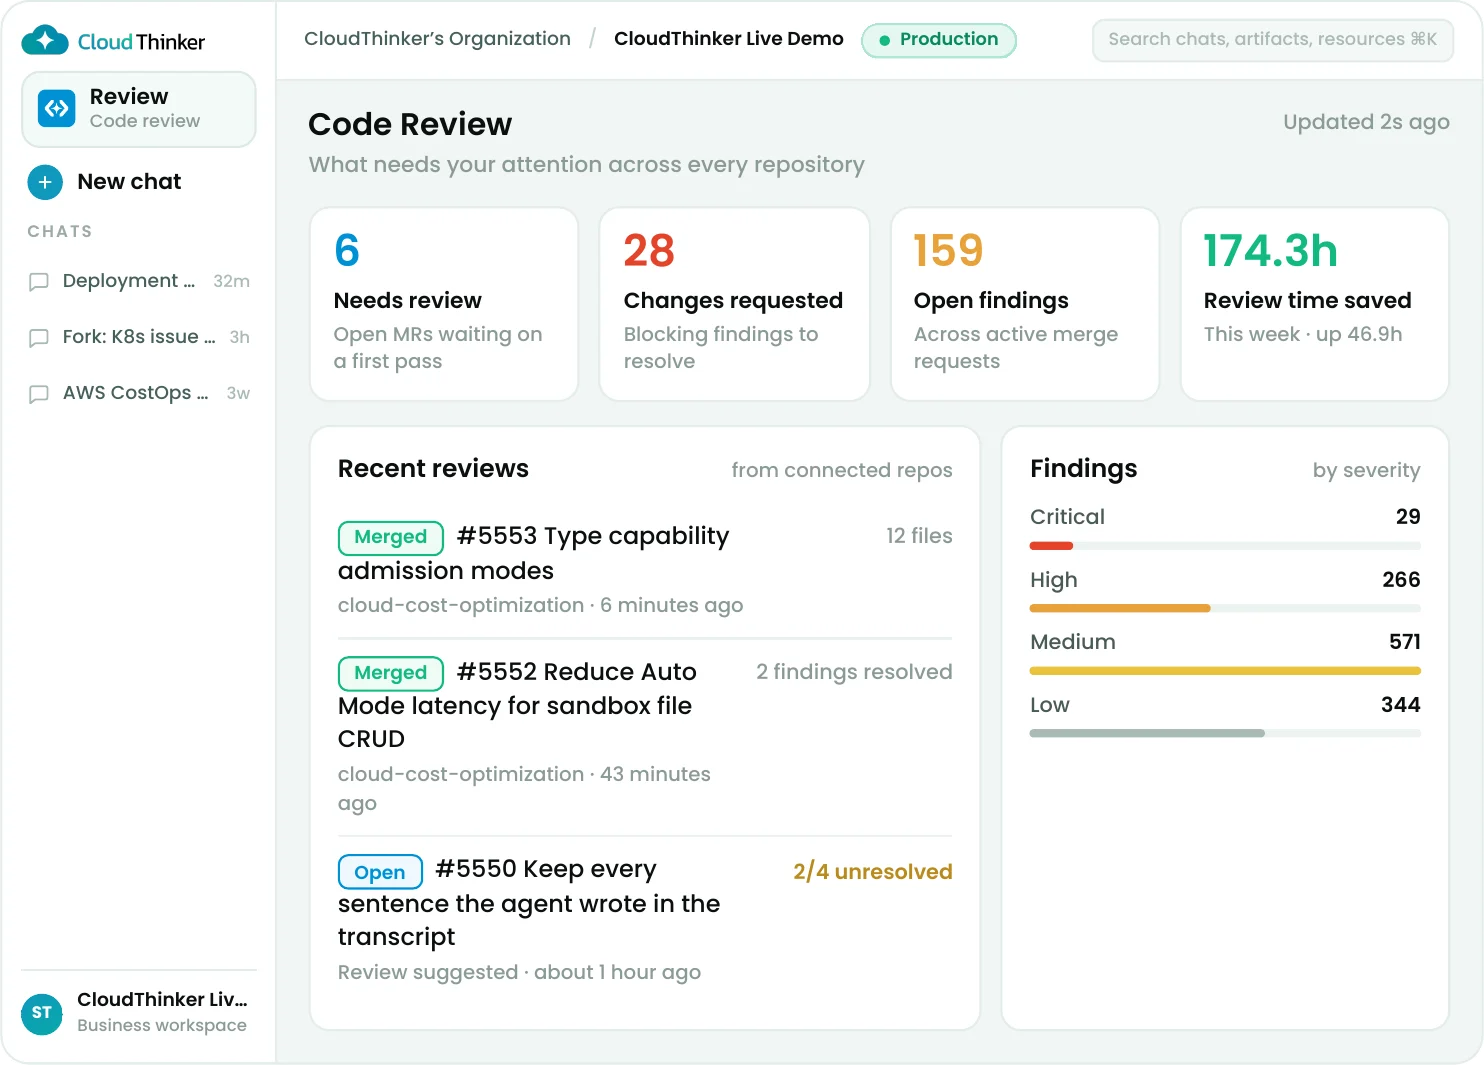Open review #5550 Keep every sentence
Viewport: 1484px width, 1065px height.
tap(645, 920)
